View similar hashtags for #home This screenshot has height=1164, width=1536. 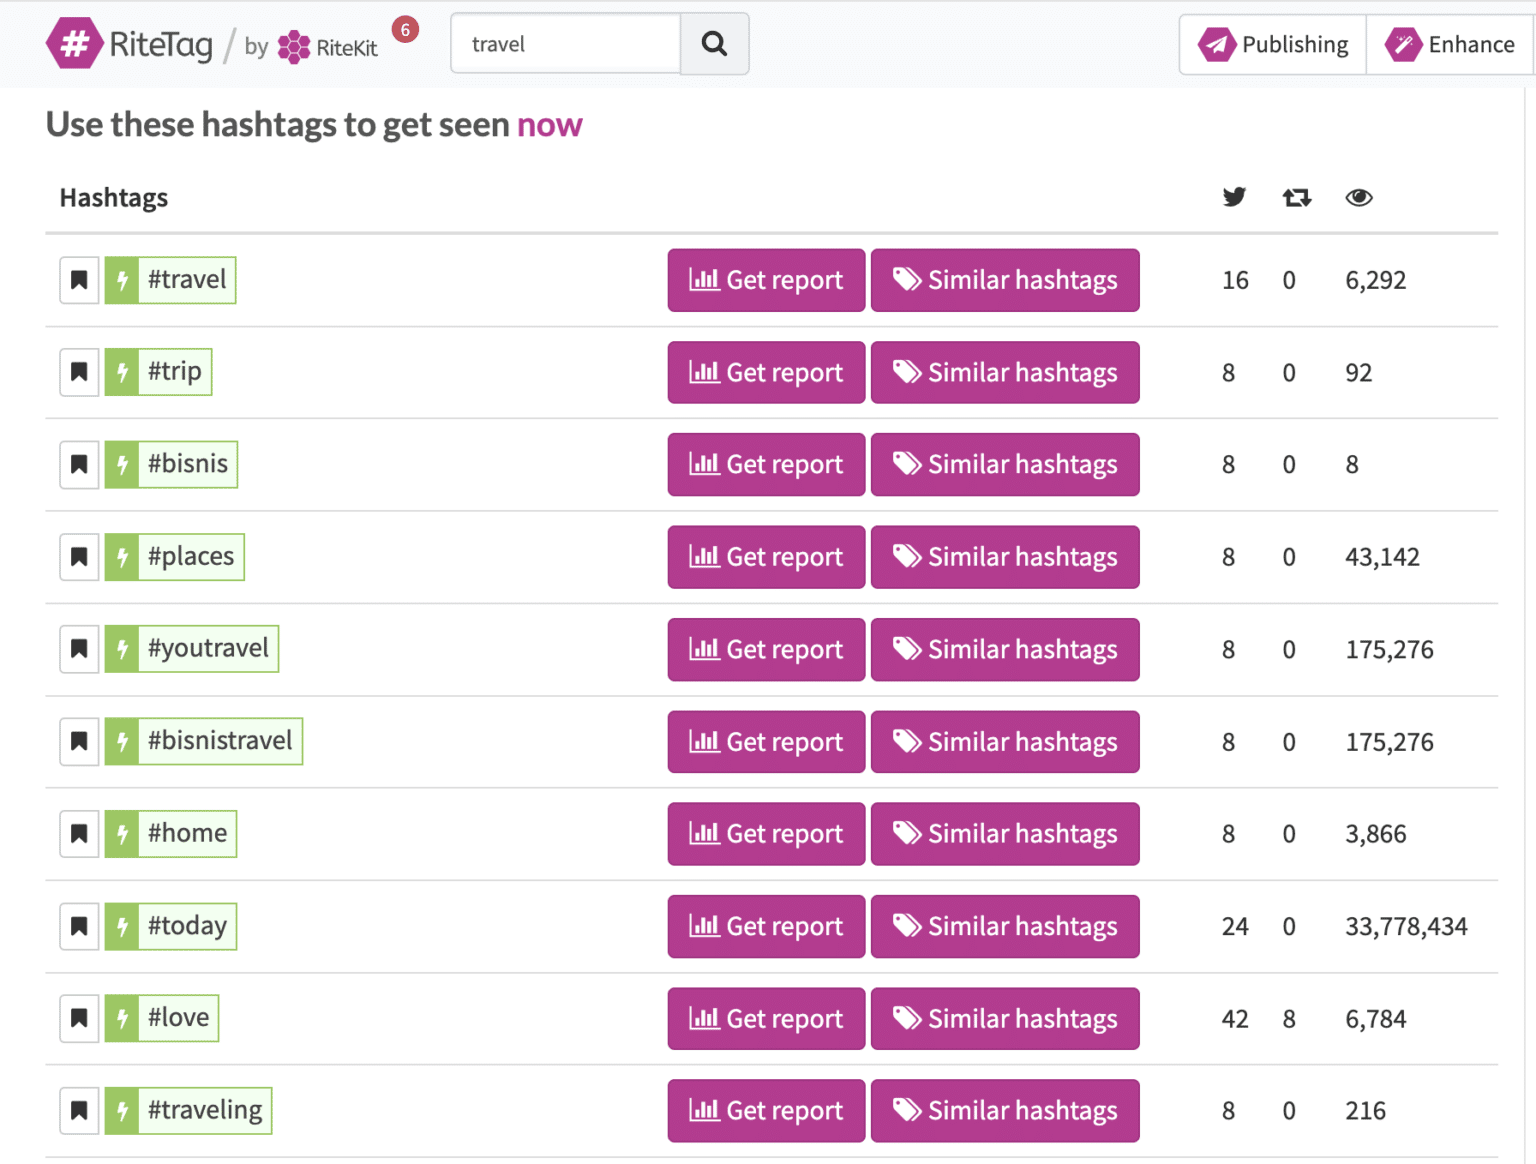point(1005,834)
